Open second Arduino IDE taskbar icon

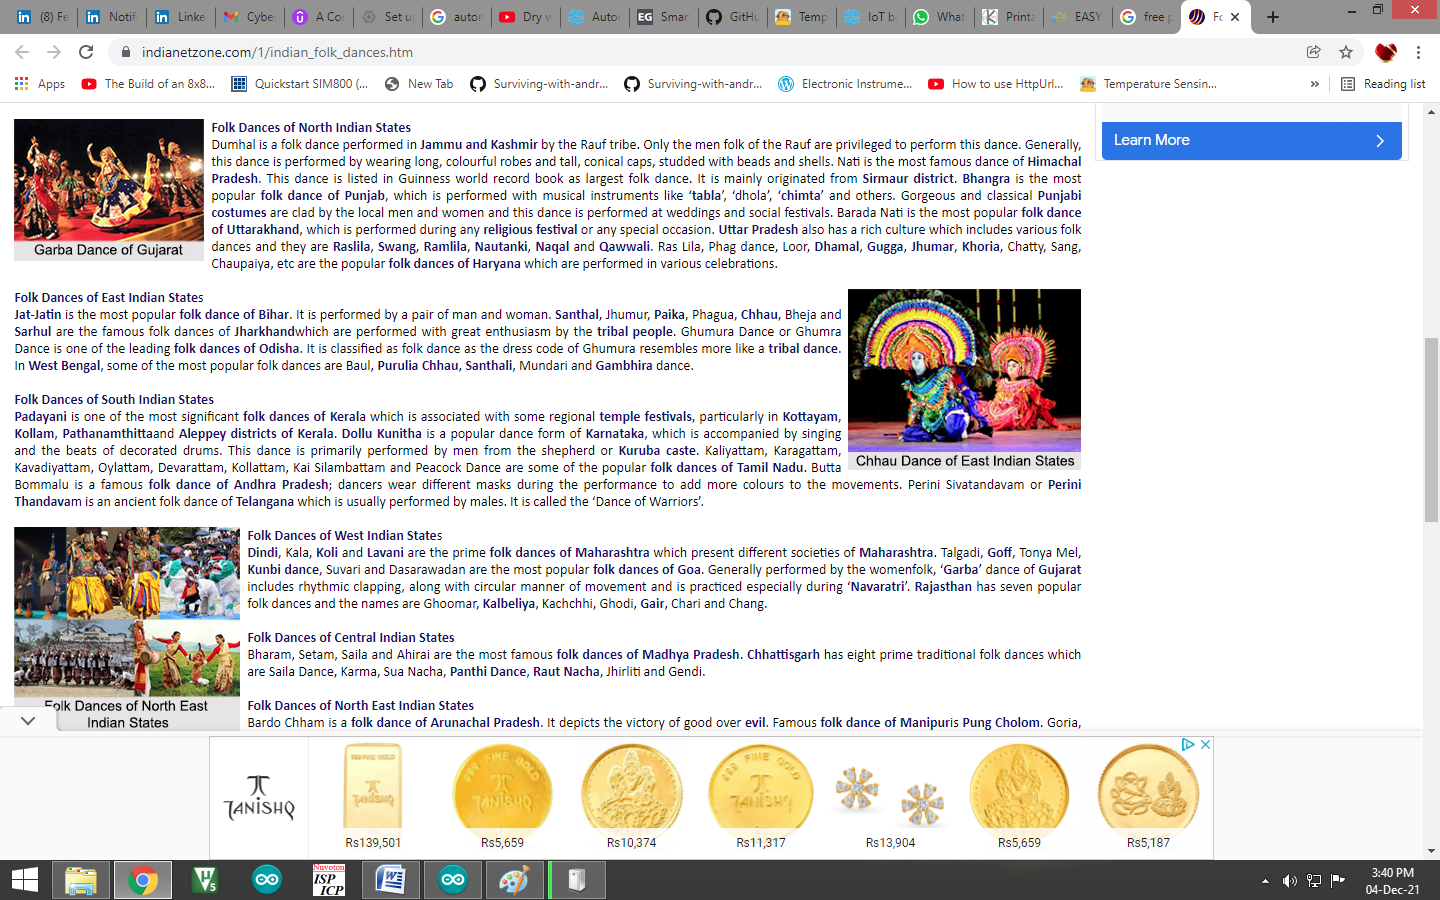pyautogui.click(x=452, y=880)
